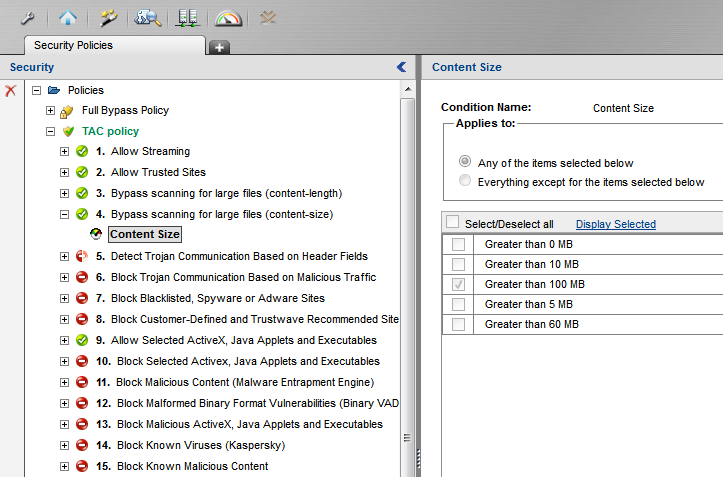Add a new tab with plus button
The height and width of the screenshot is (477, 723).
point(219,47)
